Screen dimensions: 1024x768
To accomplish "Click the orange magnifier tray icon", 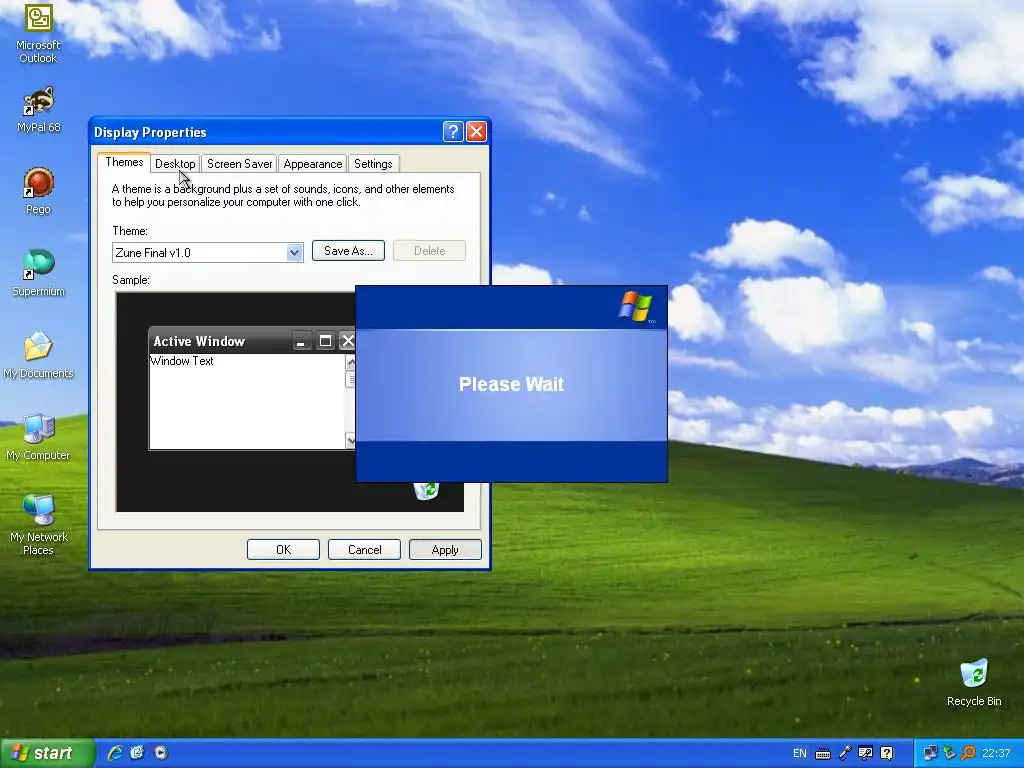I will tap(968, 754).
